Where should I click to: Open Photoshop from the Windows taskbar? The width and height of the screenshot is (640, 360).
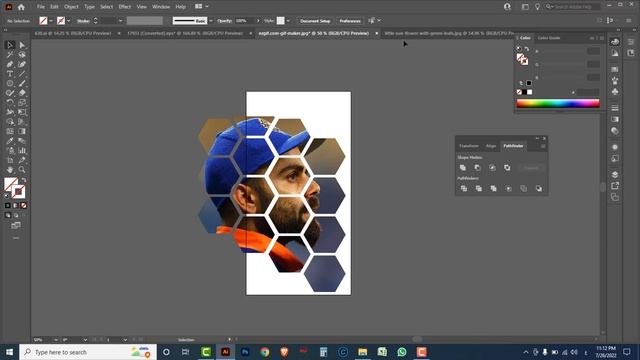coord(245,352)
